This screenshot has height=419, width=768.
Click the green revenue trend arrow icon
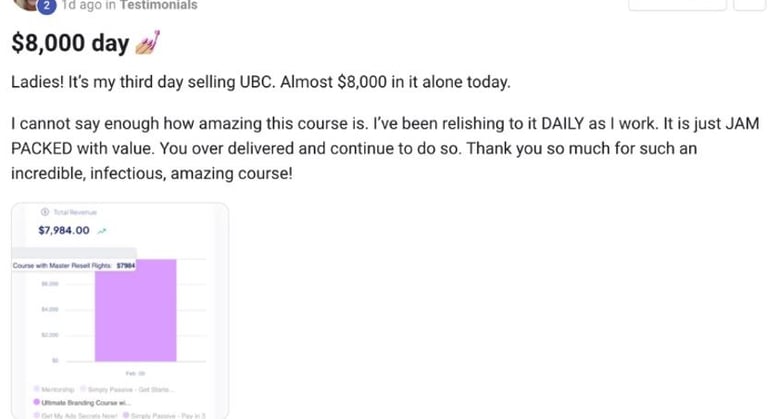point(102,231)
